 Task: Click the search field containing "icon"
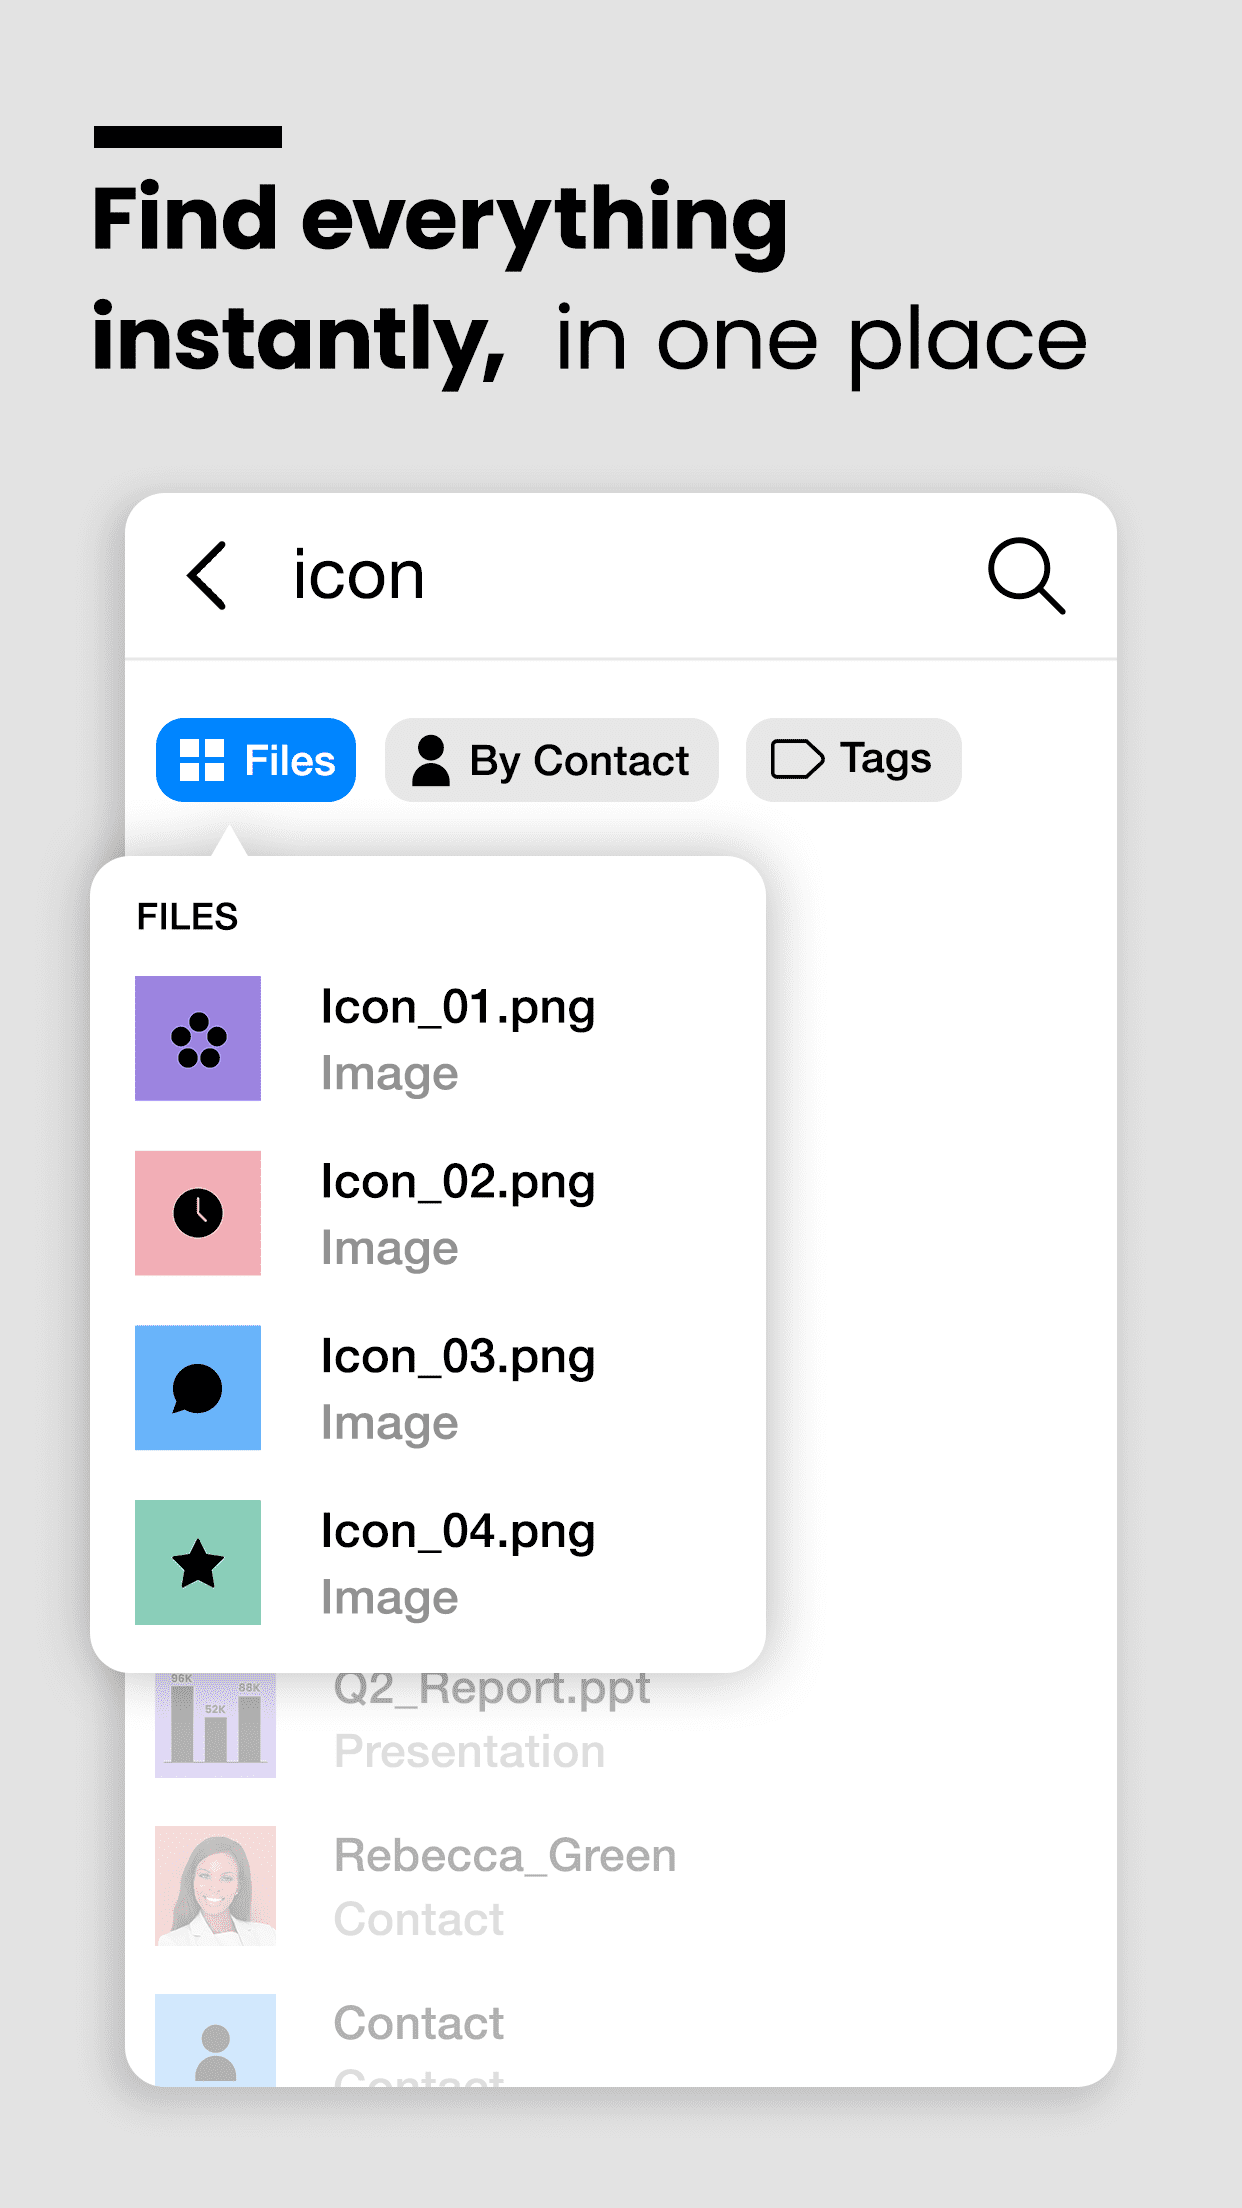(x=600, y=576)
